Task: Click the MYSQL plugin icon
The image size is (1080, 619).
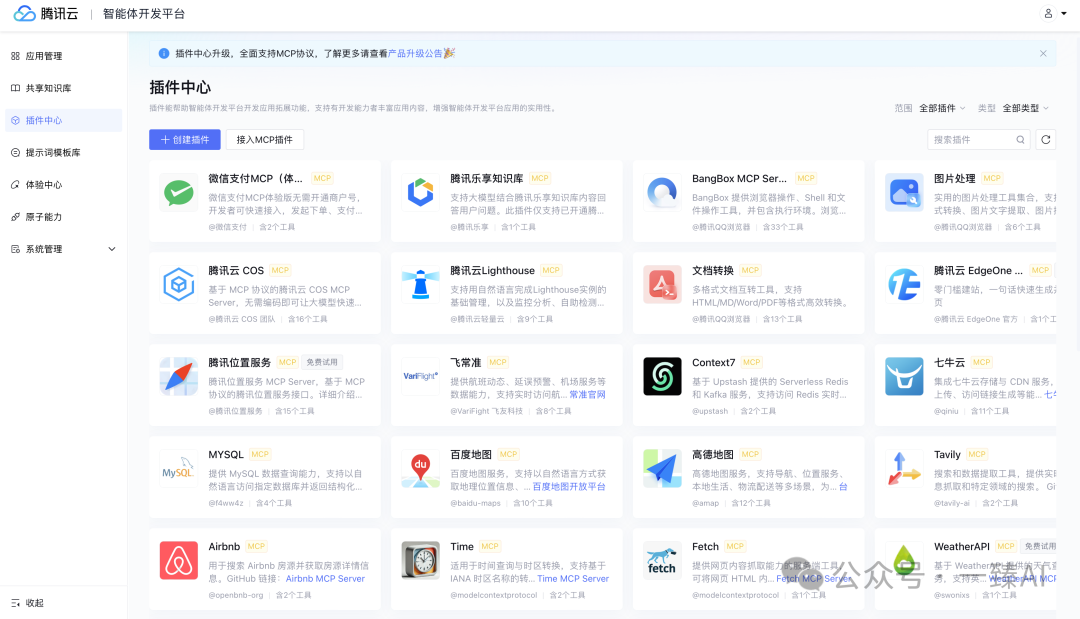Action: coord(178,469)
